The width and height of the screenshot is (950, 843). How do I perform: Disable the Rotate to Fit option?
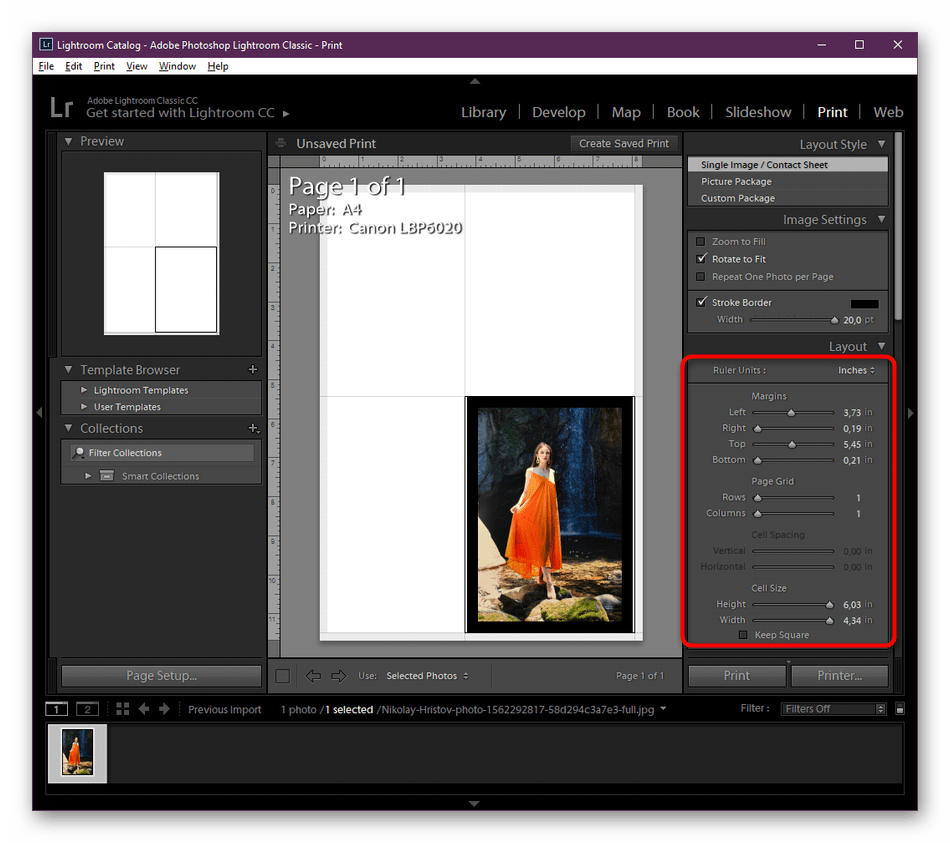700,258
